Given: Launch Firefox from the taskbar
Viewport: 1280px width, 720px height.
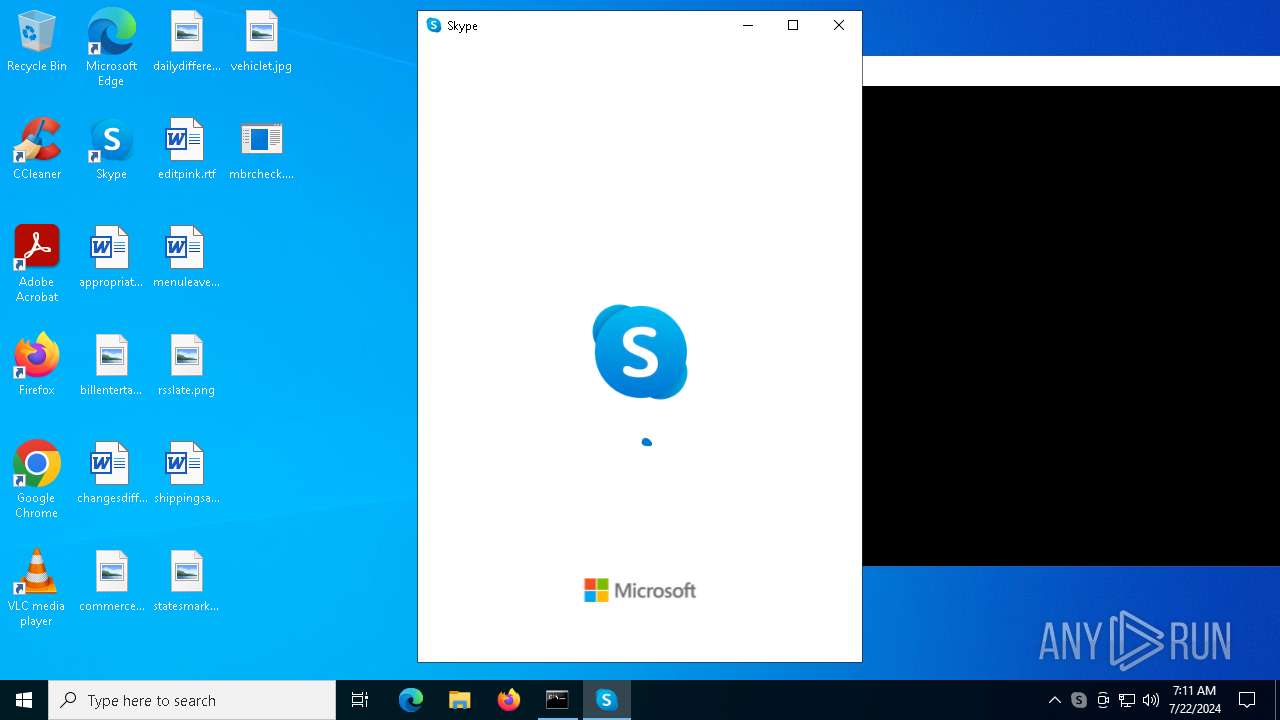Looking at the screenshot, I should (509, 700).
